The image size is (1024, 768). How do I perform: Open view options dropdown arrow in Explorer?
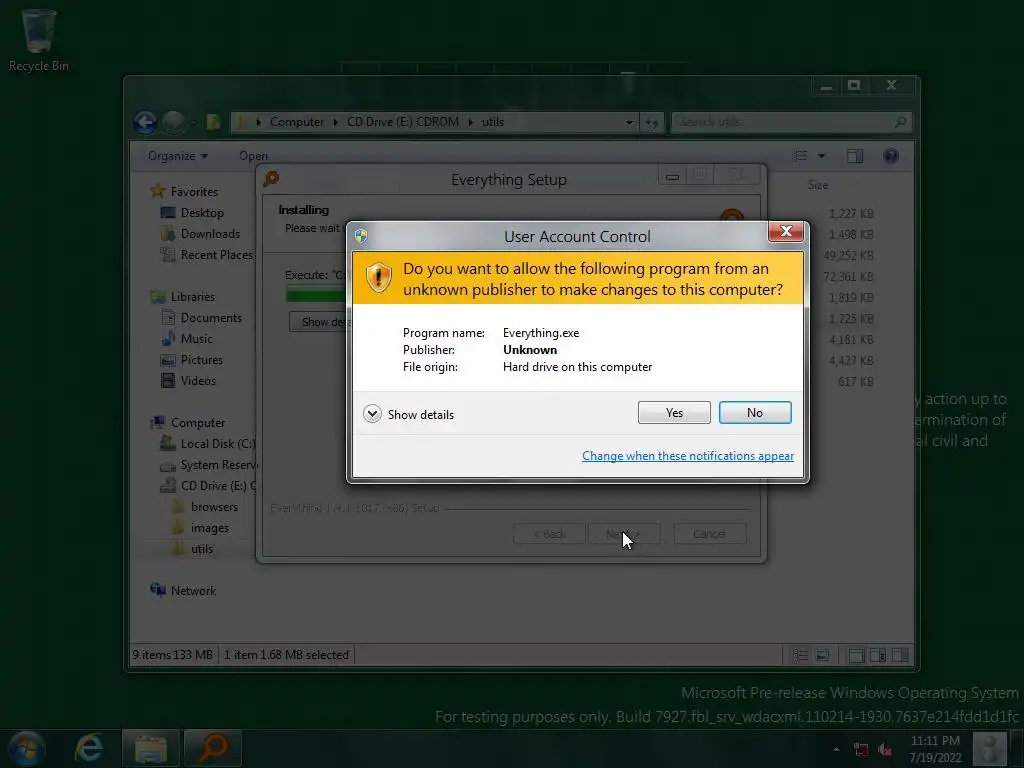click(x=822, y=155)
